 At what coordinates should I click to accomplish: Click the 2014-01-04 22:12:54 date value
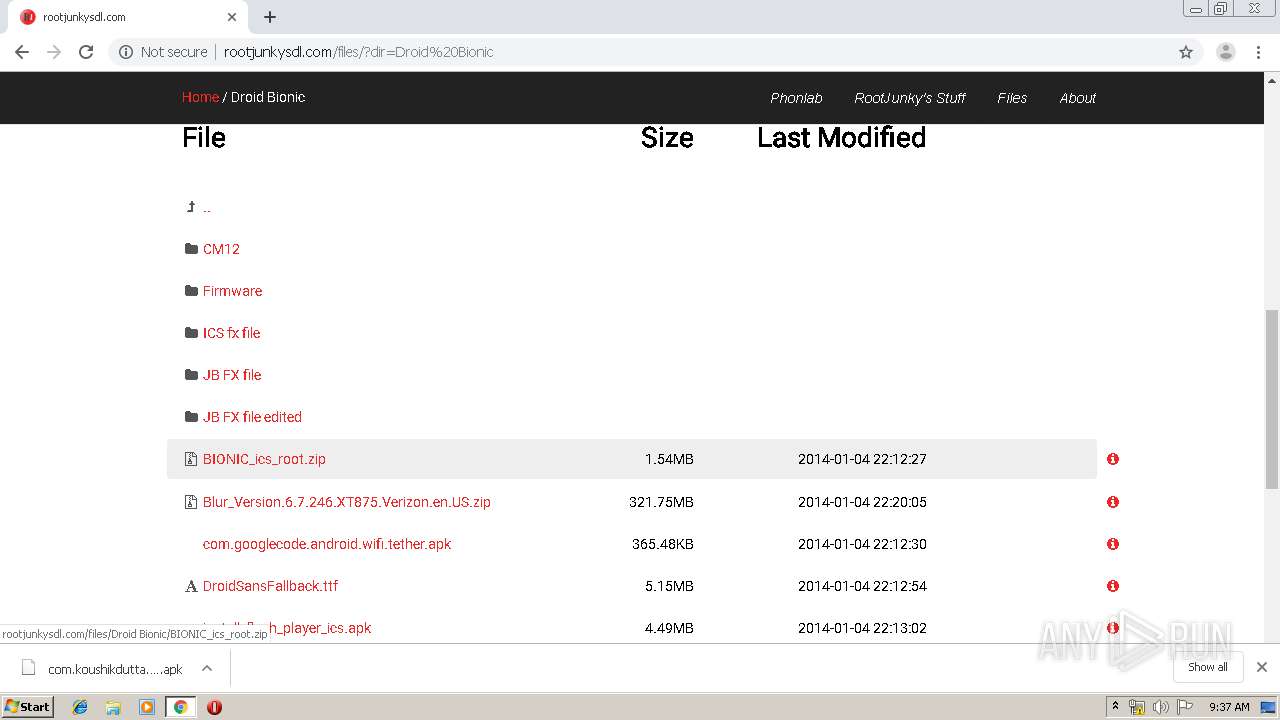pos(862,586)
